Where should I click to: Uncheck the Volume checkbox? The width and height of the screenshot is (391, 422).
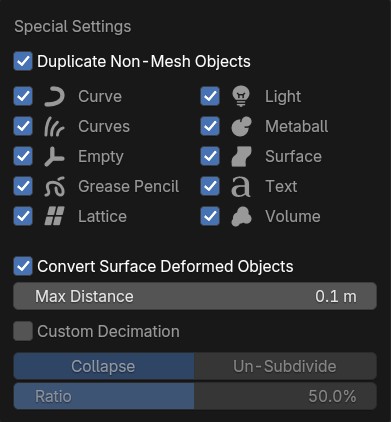coord(210,216)
